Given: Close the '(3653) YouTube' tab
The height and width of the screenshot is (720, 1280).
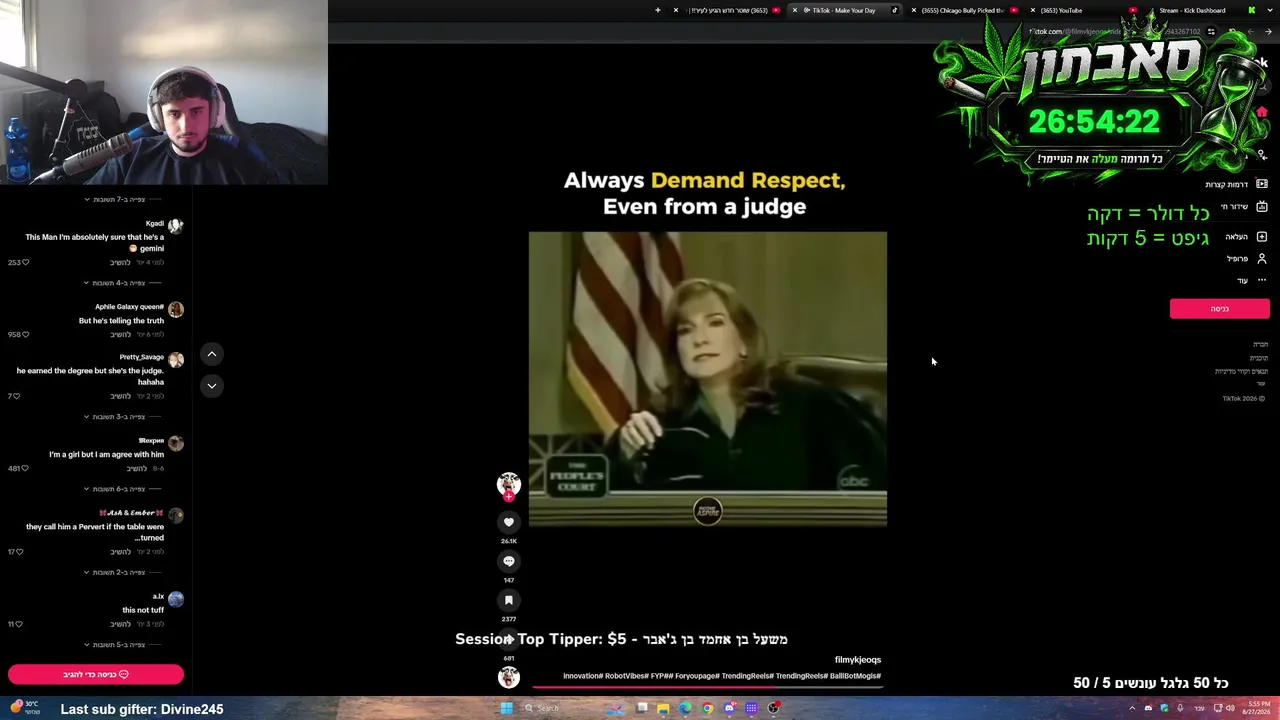Looking at the screenshot, I should pyautogui.click(x=1033, y=10).
